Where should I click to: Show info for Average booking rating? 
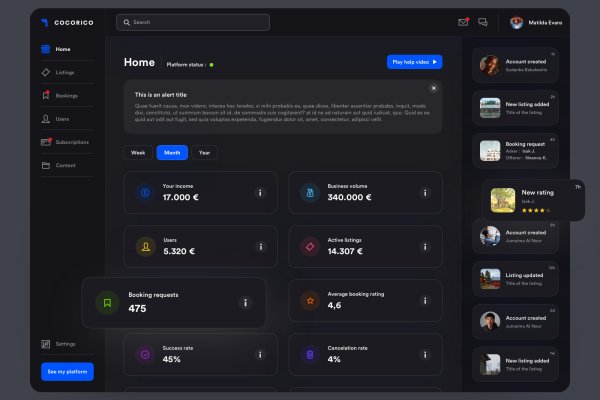pos(425,300)
